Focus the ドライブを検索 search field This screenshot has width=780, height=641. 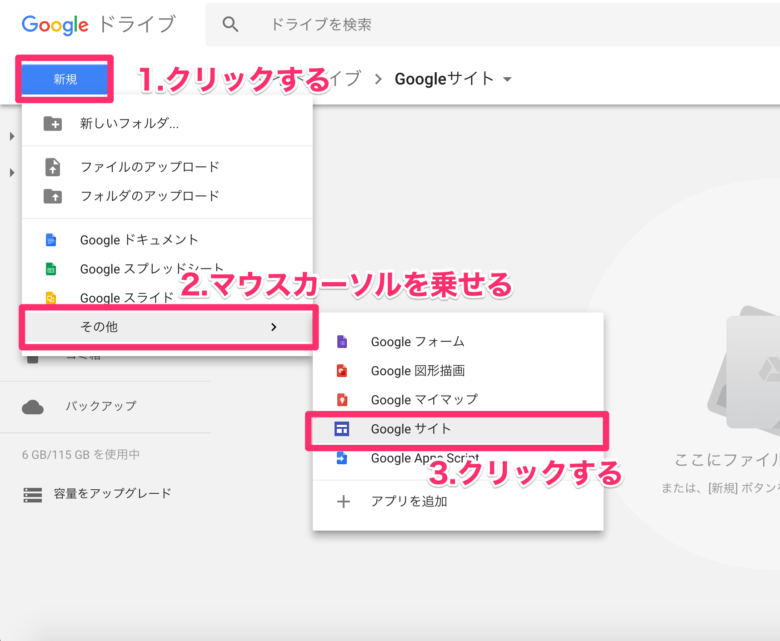[492, 24]
